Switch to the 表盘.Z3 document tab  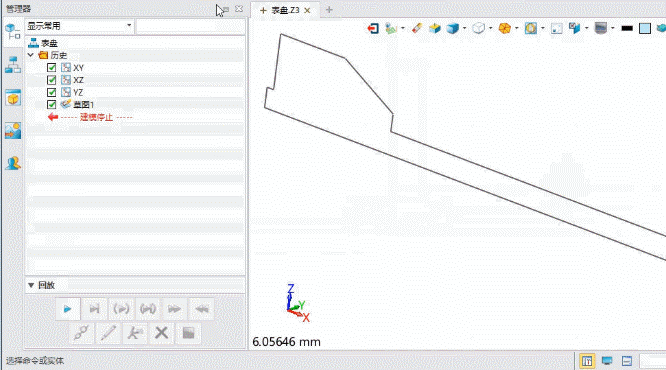point(285,10)
